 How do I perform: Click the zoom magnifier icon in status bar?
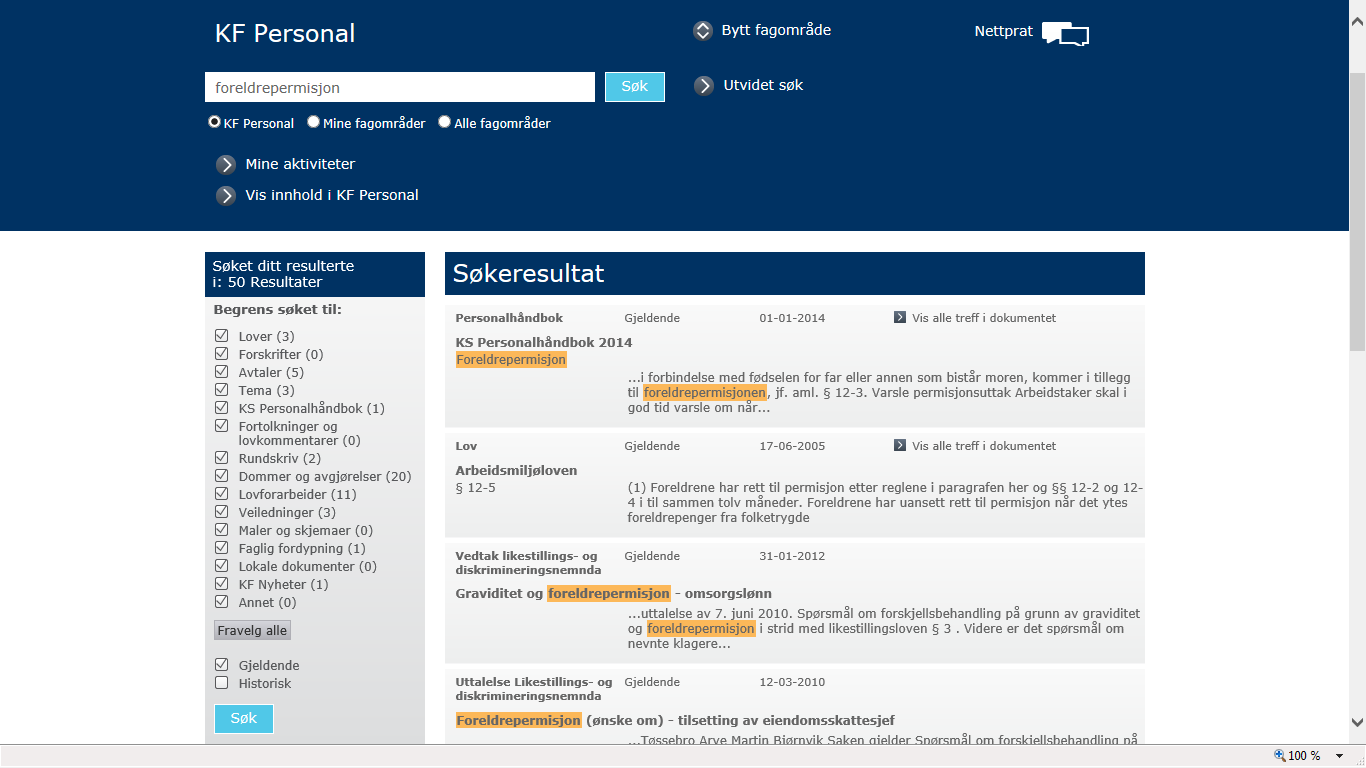1280,756
